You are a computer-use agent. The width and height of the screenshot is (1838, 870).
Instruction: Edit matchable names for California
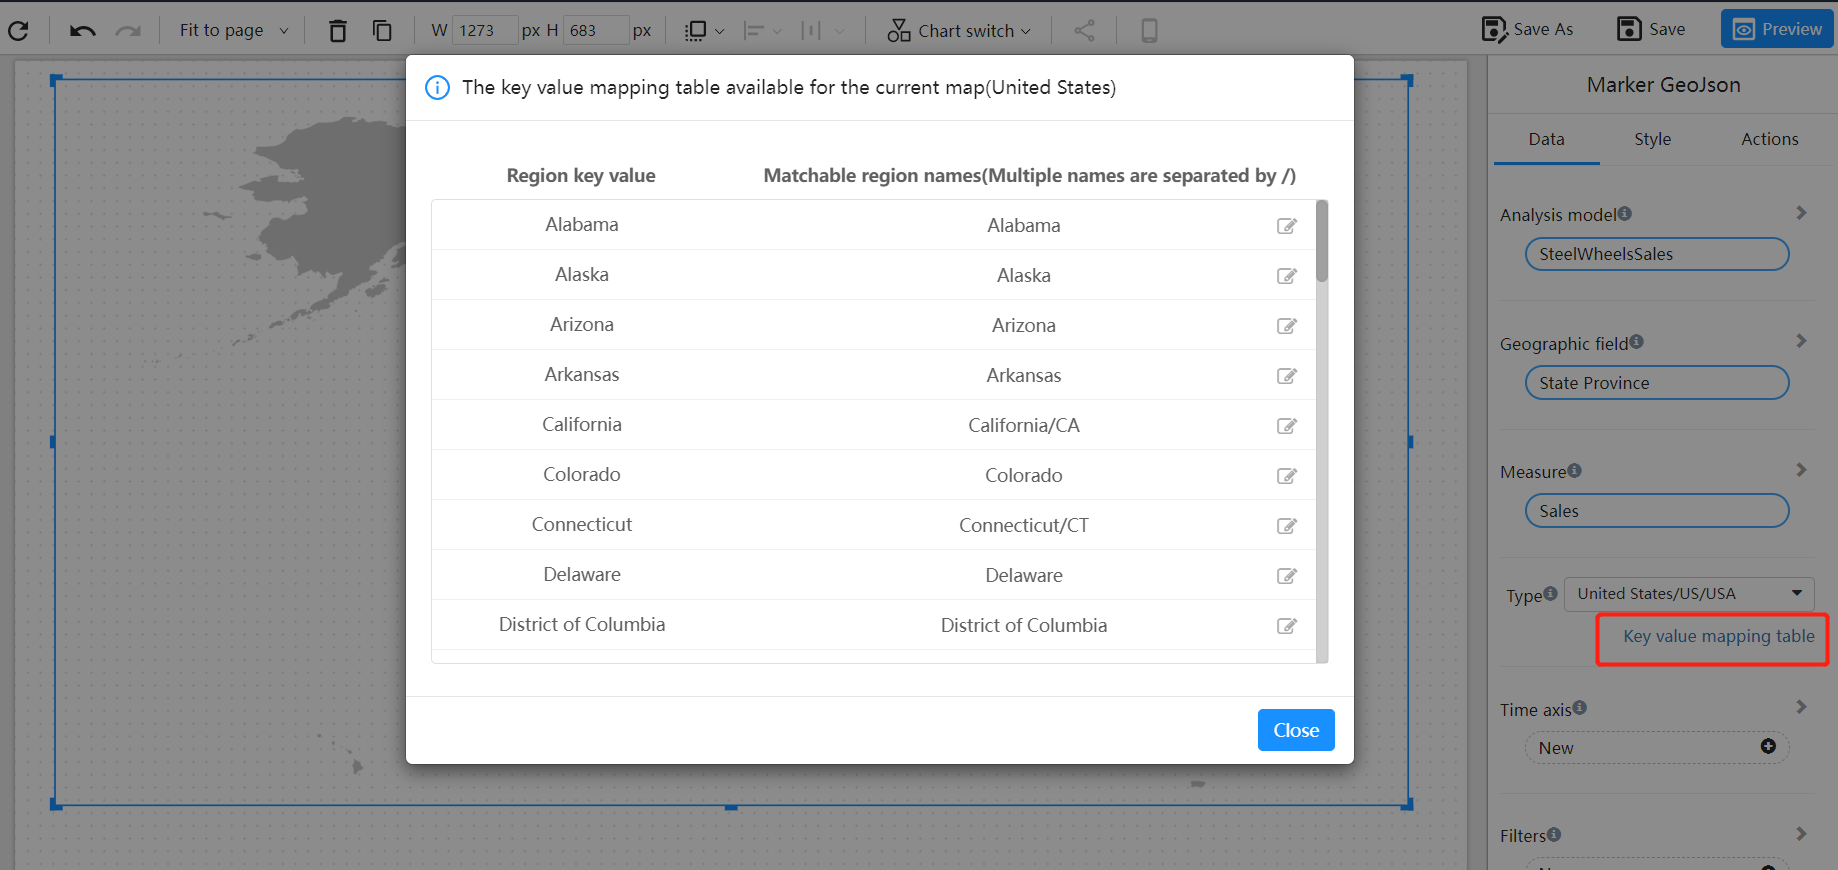coord(1287,426)
